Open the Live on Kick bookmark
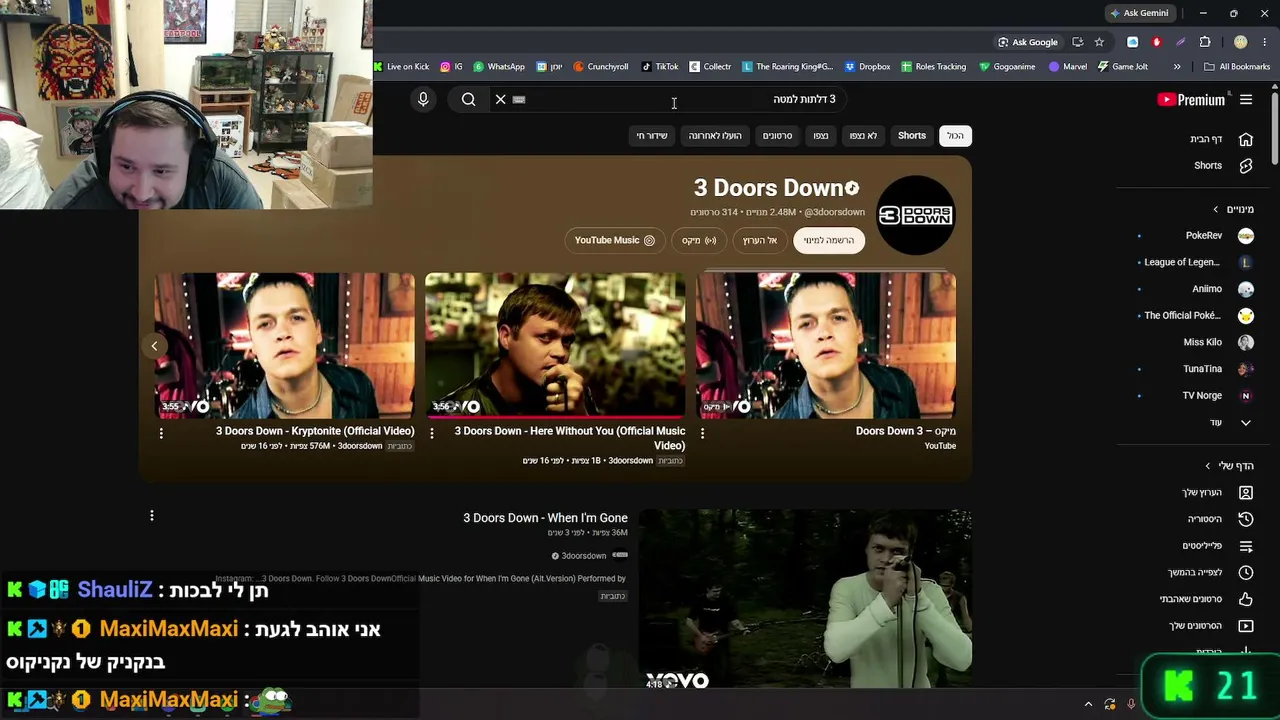The image size is (1280, 720). 401,67
